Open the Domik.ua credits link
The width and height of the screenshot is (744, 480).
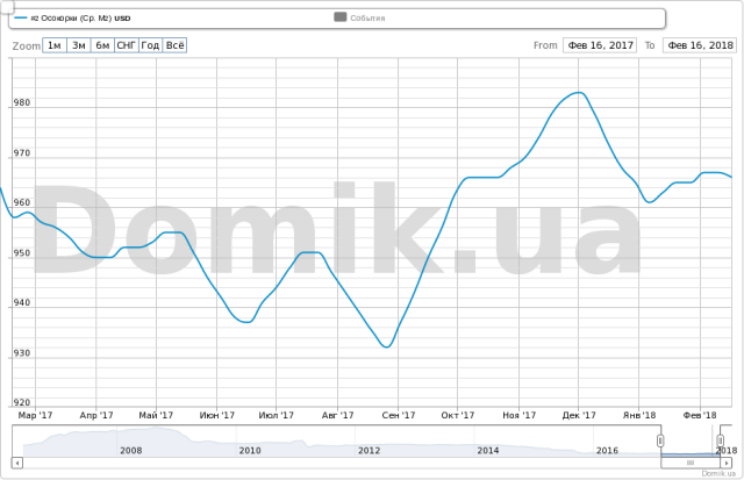(718, 473)
